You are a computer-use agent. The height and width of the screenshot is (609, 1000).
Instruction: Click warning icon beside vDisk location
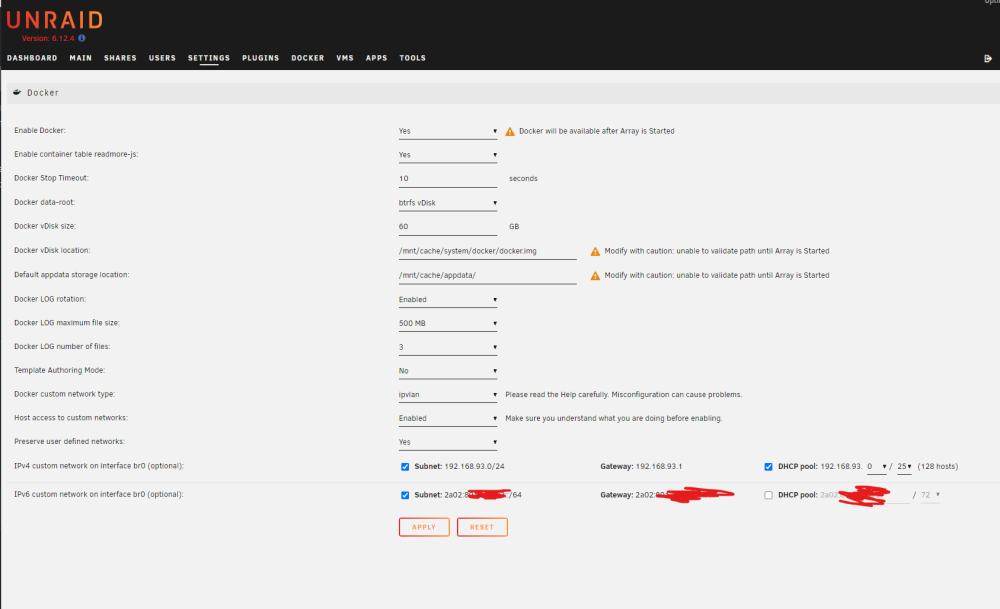point(595,251)
